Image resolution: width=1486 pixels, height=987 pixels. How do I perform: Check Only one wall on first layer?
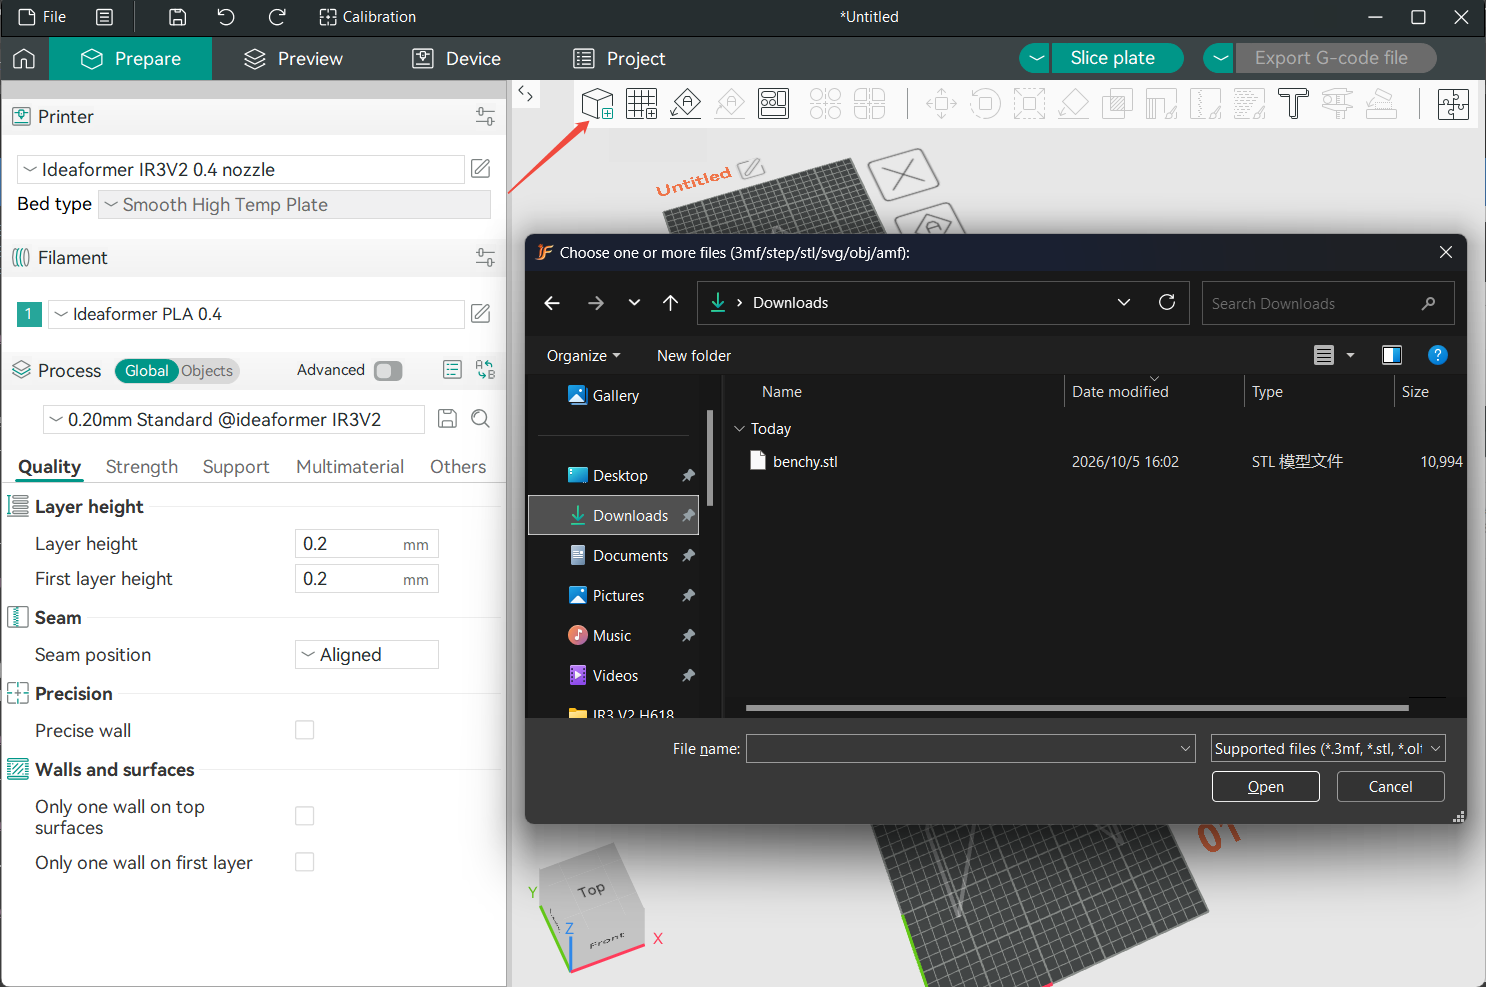pyautogui.click(x=305, y=862)
